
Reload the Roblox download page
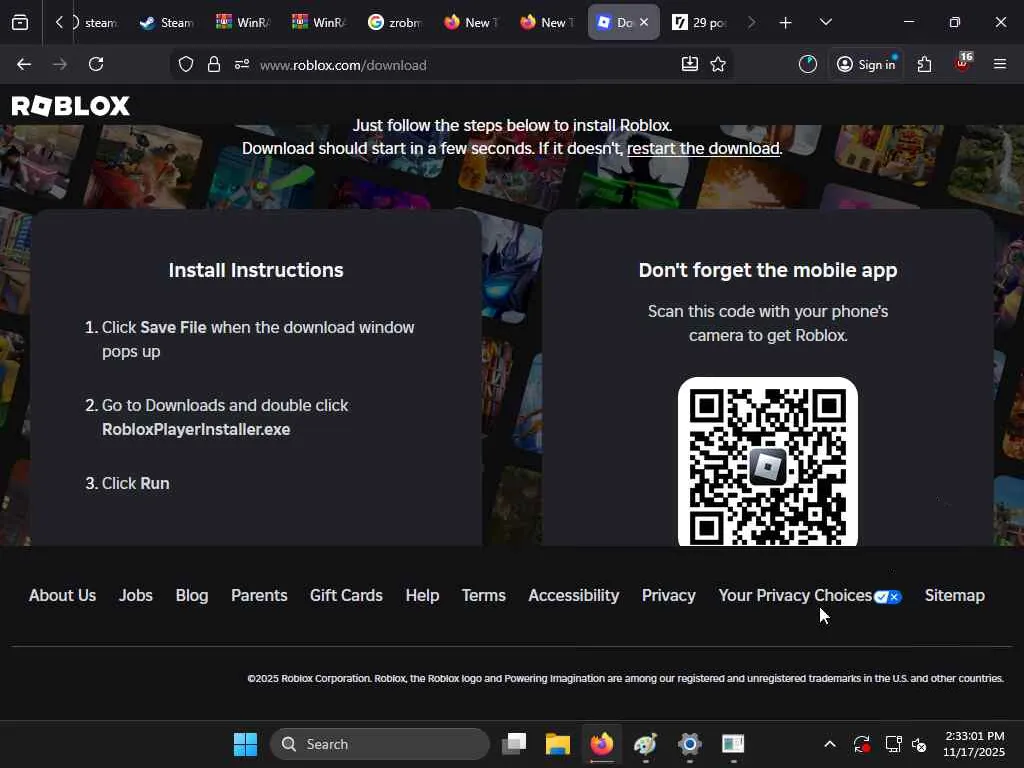96,64
